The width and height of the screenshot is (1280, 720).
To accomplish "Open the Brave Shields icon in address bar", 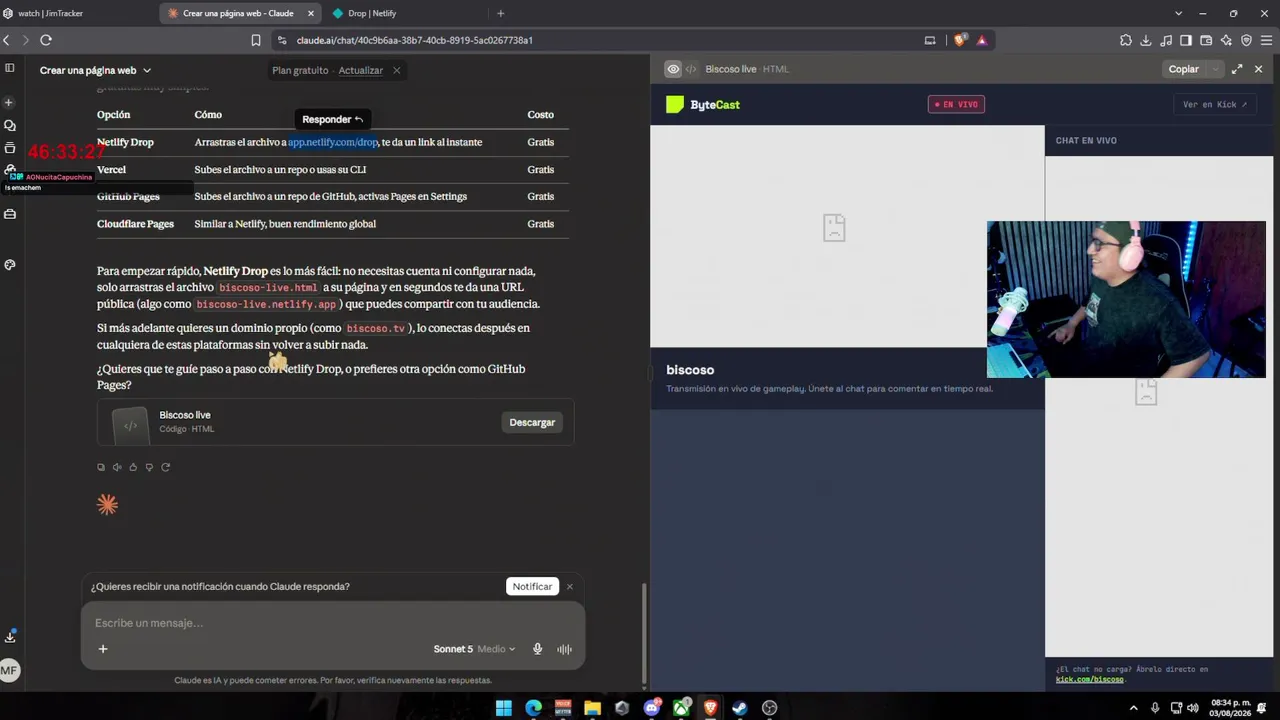I will click(x=960, y=40).
